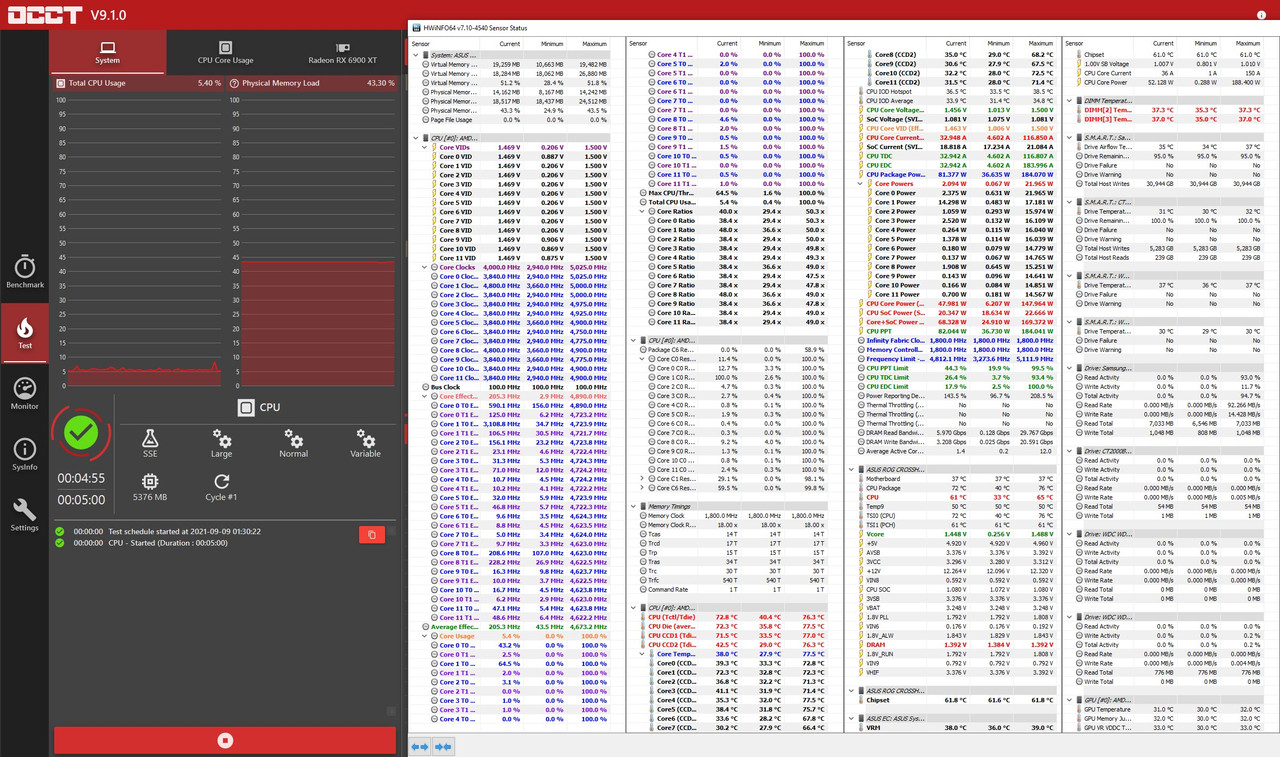Collapse the GPU [#0]: AMD sensor group
Image resolution: width=1280 pixels, height=757 pixels.
click(1070, 700)
